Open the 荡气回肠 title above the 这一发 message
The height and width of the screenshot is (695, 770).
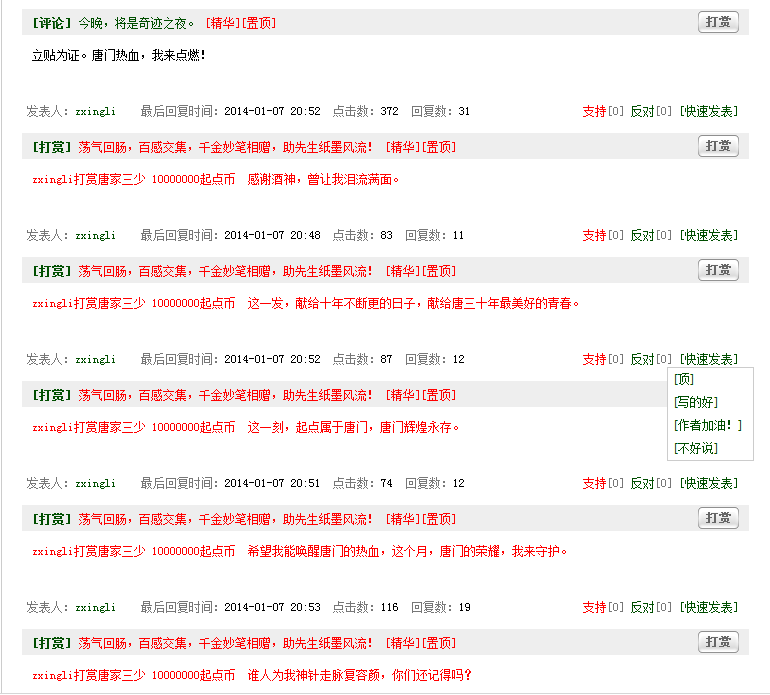pyautogui.click(x=225, y=271)
